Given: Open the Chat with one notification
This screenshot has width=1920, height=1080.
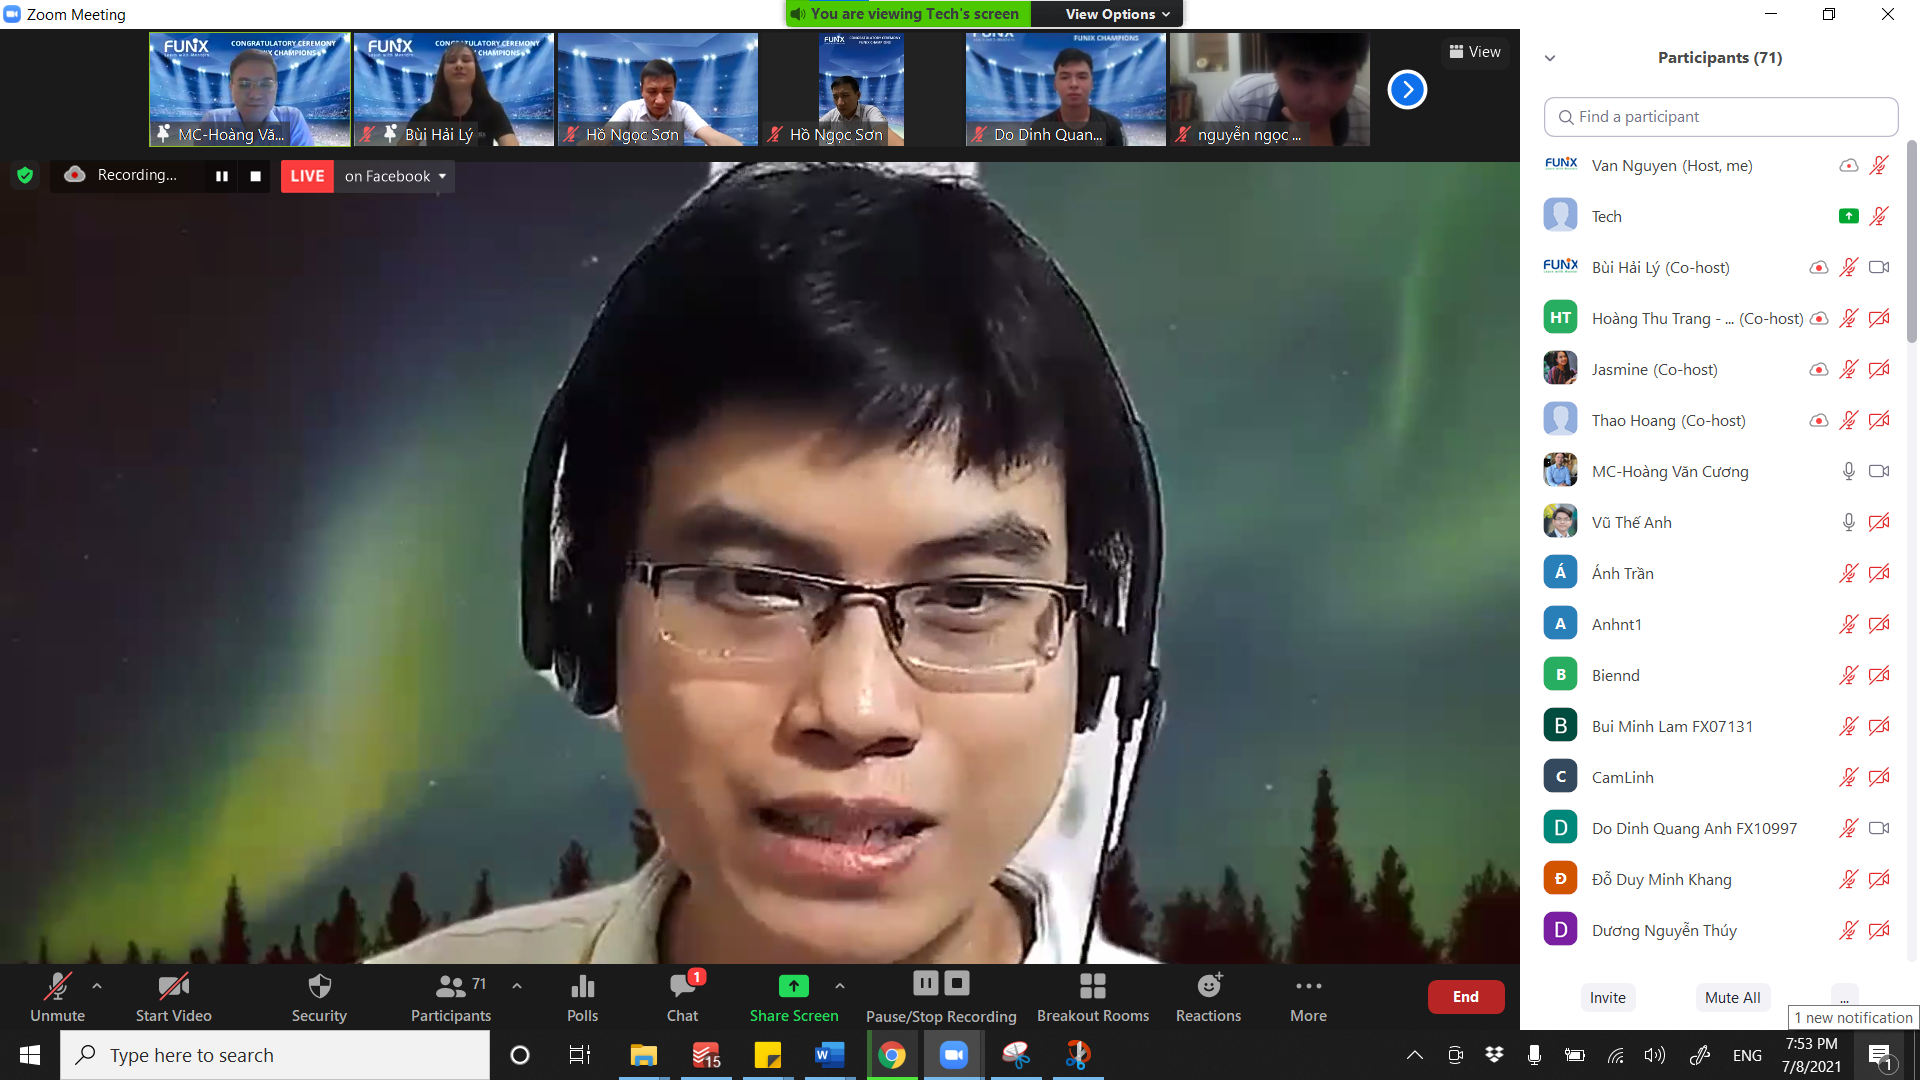Looking at the screenshot, I should [683, 996].
